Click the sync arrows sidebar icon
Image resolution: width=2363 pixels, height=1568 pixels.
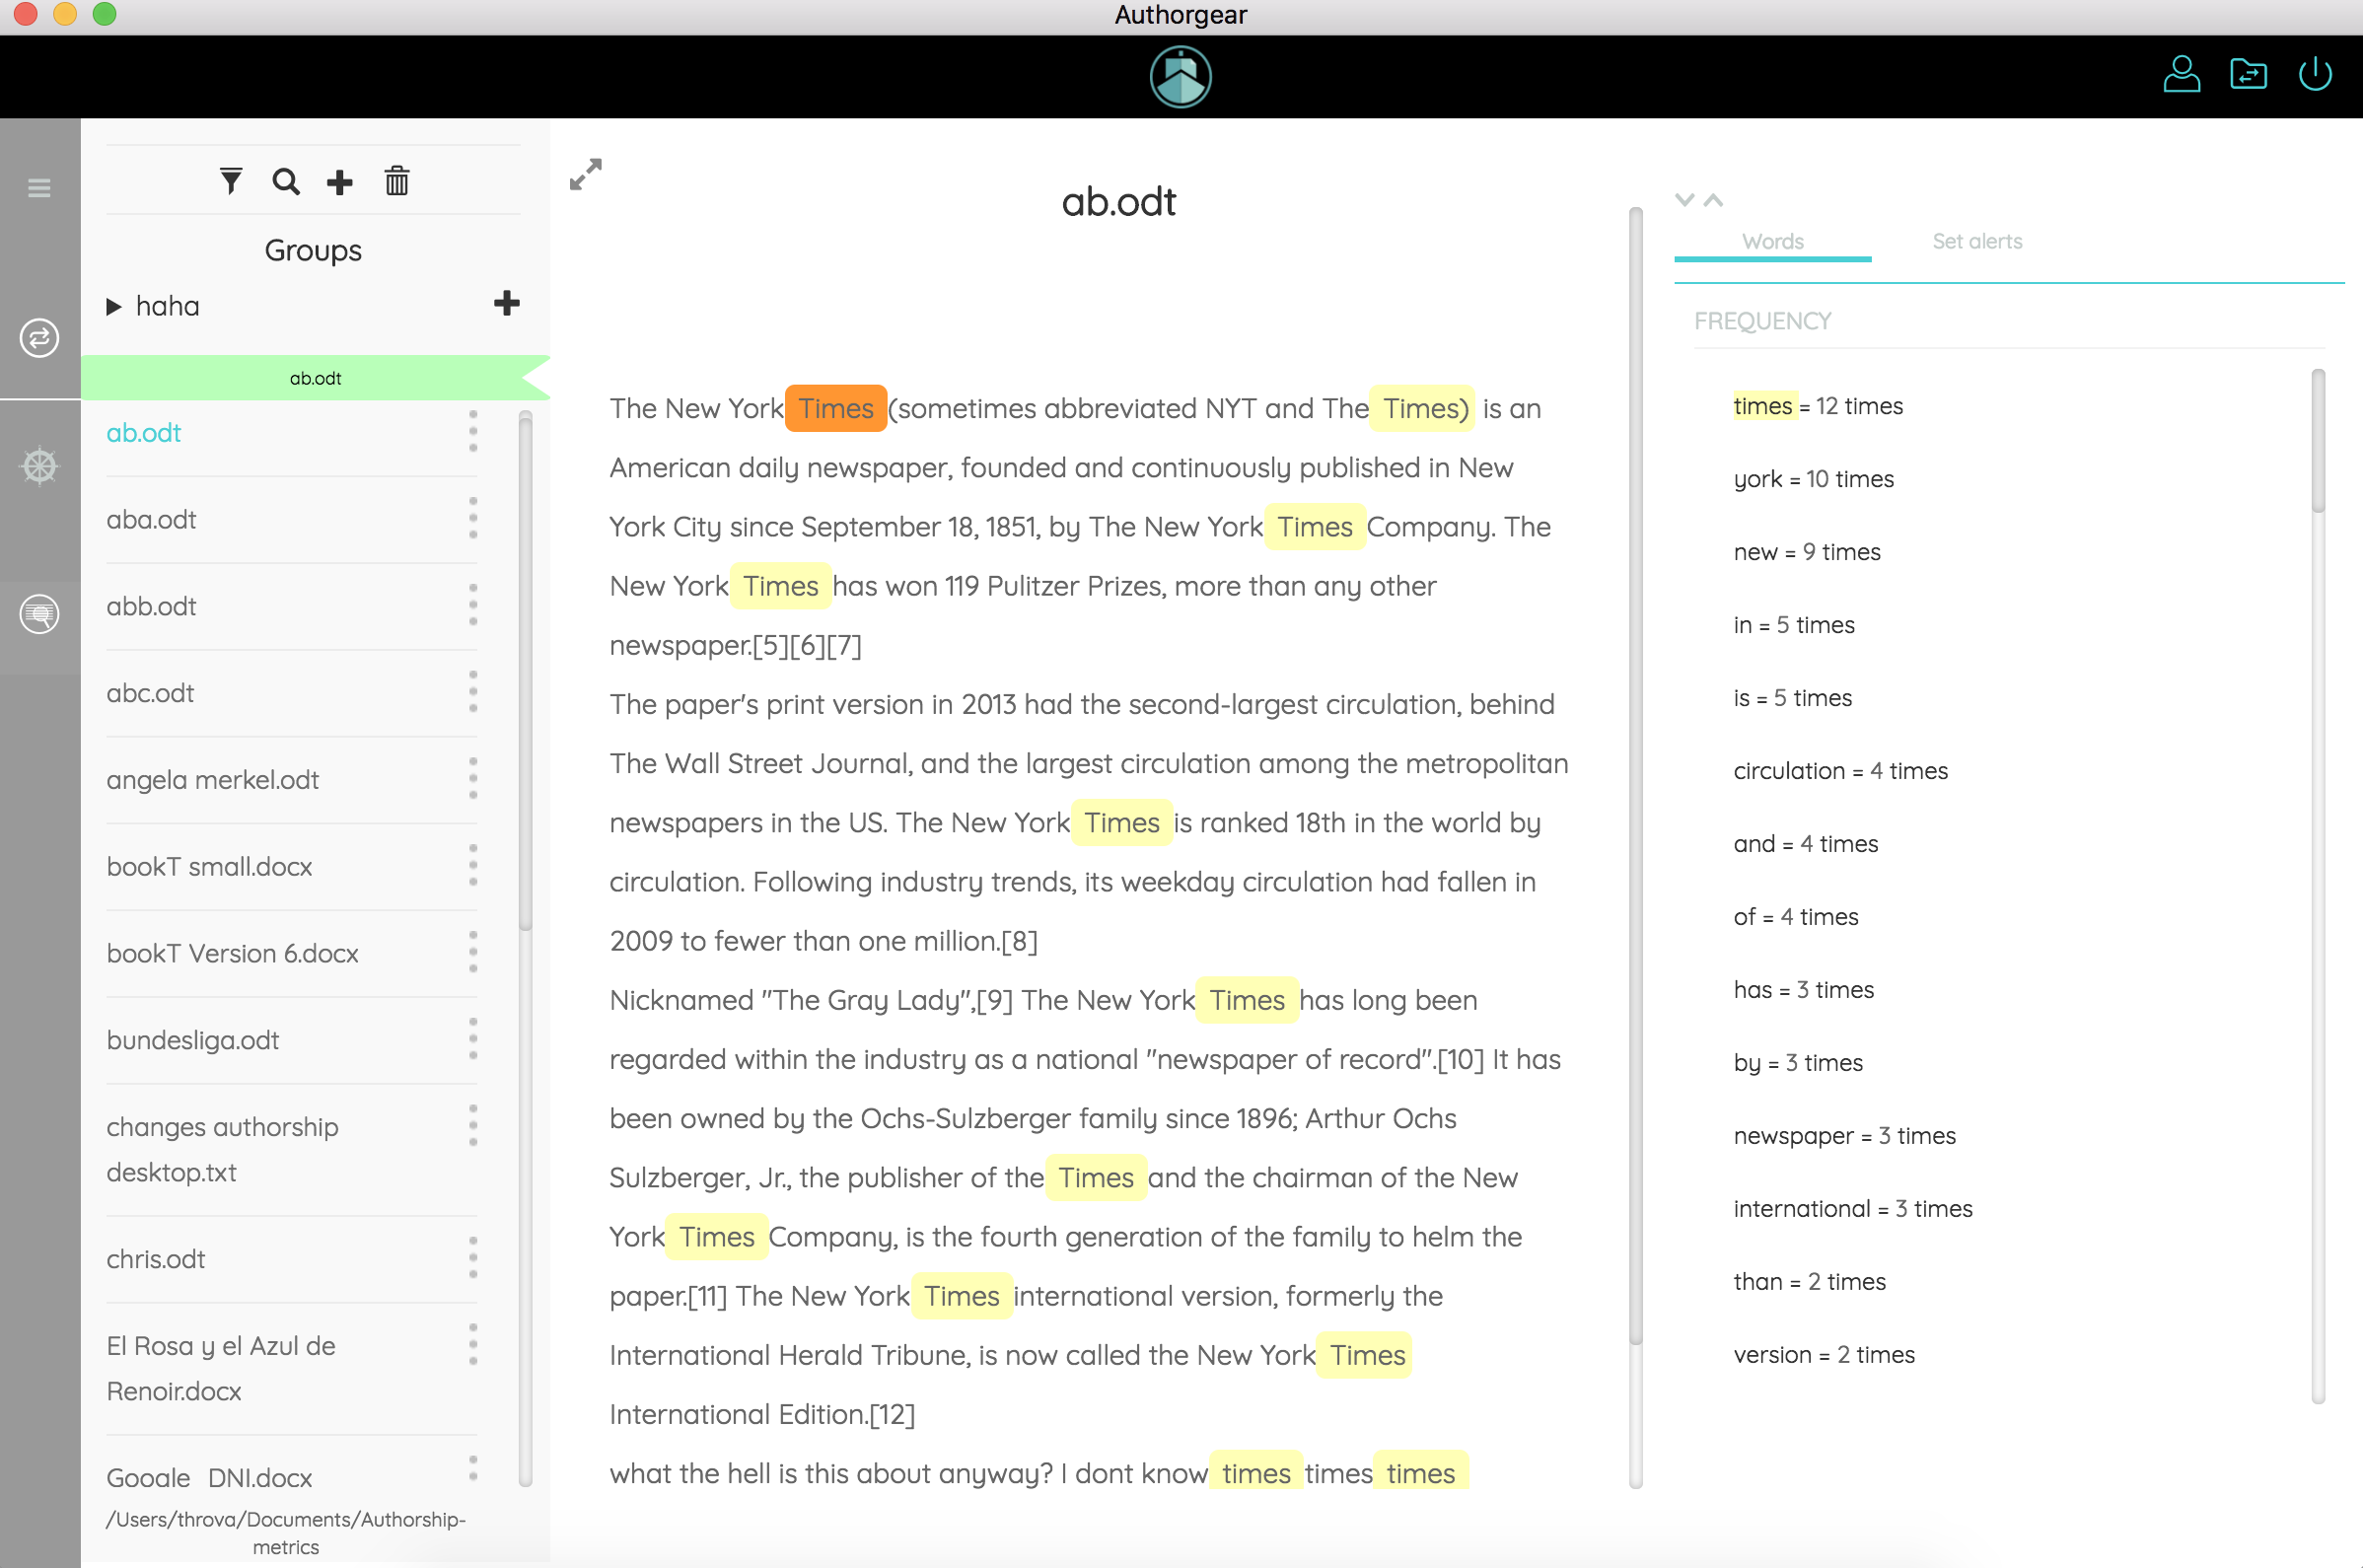39,338
